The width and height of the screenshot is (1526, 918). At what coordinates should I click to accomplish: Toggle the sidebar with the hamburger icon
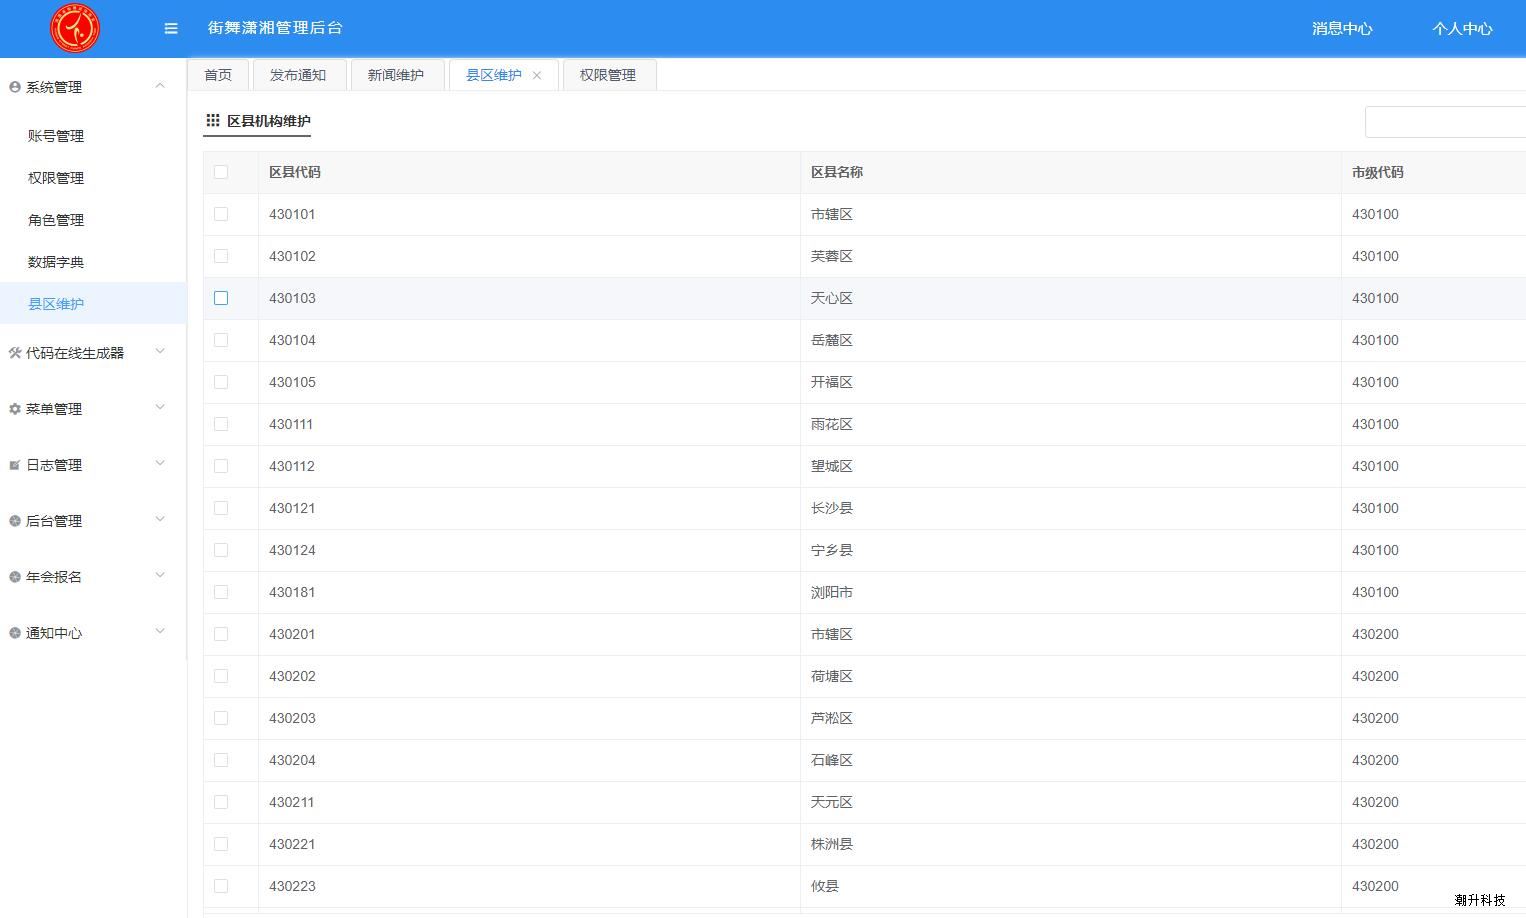click(x=171, y=28)
